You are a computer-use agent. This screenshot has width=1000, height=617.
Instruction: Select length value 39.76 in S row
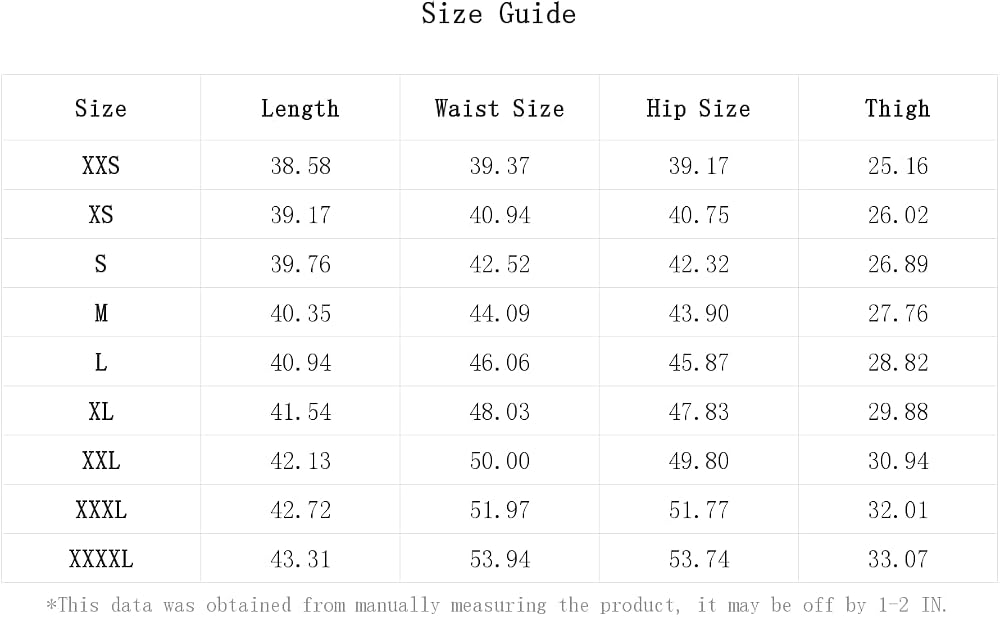click(x=300, y=264)
